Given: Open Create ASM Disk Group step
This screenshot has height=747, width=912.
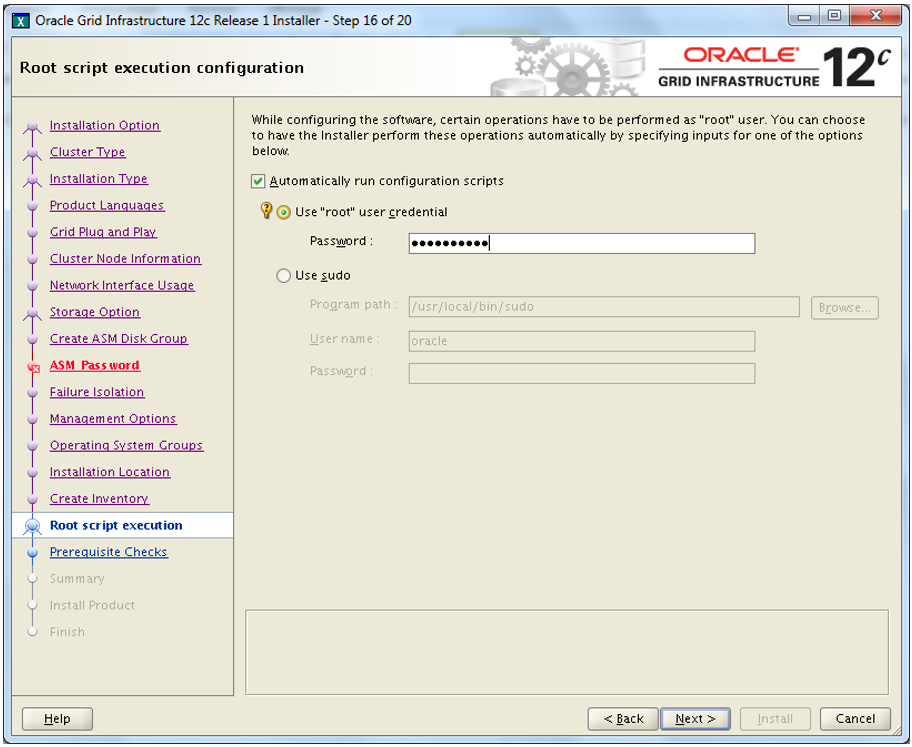Looking at the screenshot, I should tap(119, 339).
